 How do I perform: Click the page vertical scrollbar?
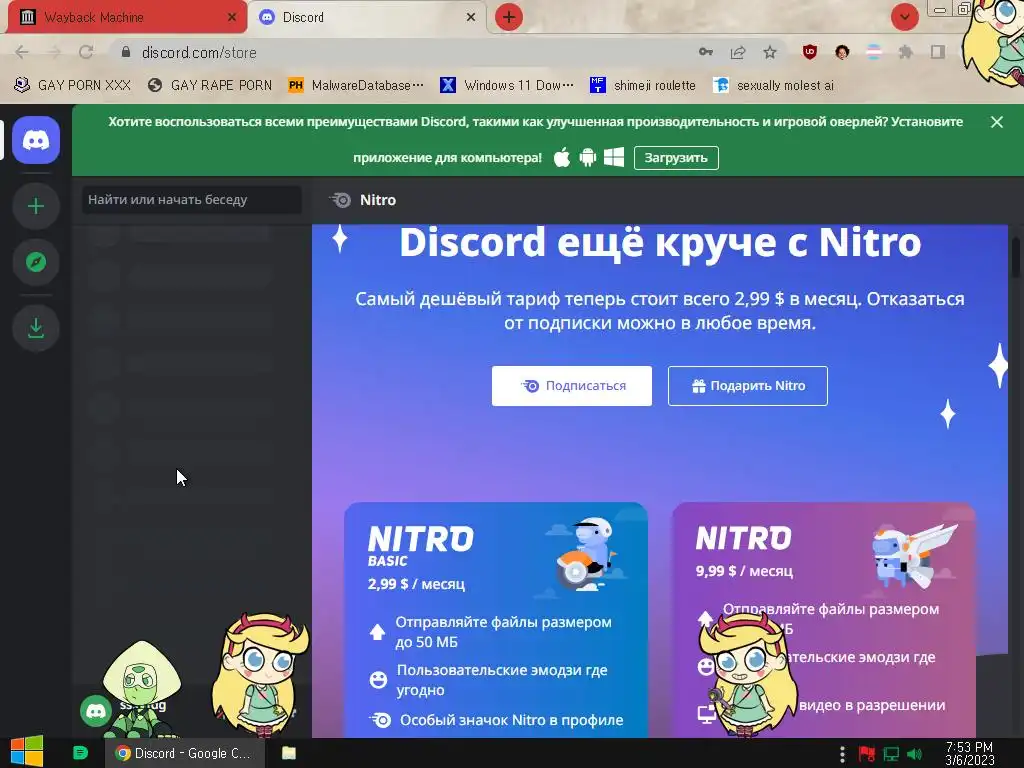click(x=1016, y=259)
